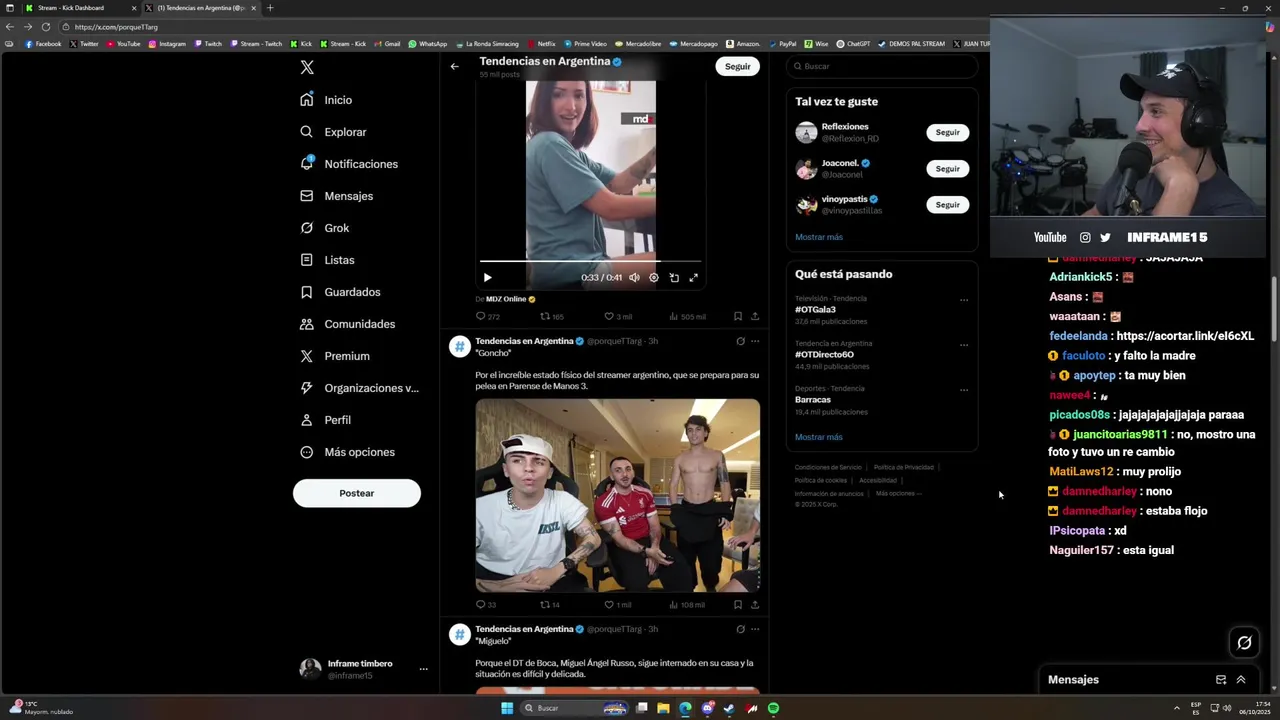Screen dimensions: 1280x720
Task: Open the #OTGala3 trend
Action: [815, 310]
